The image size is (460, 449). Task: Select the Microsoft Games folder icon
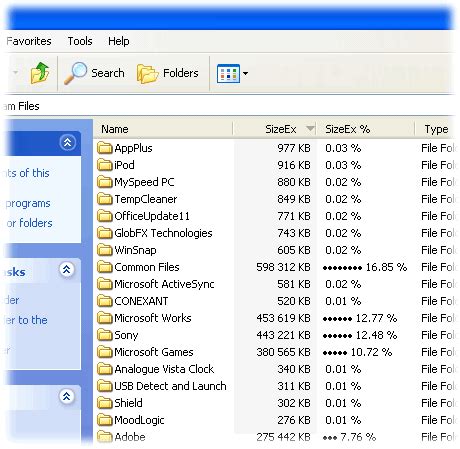105,352
